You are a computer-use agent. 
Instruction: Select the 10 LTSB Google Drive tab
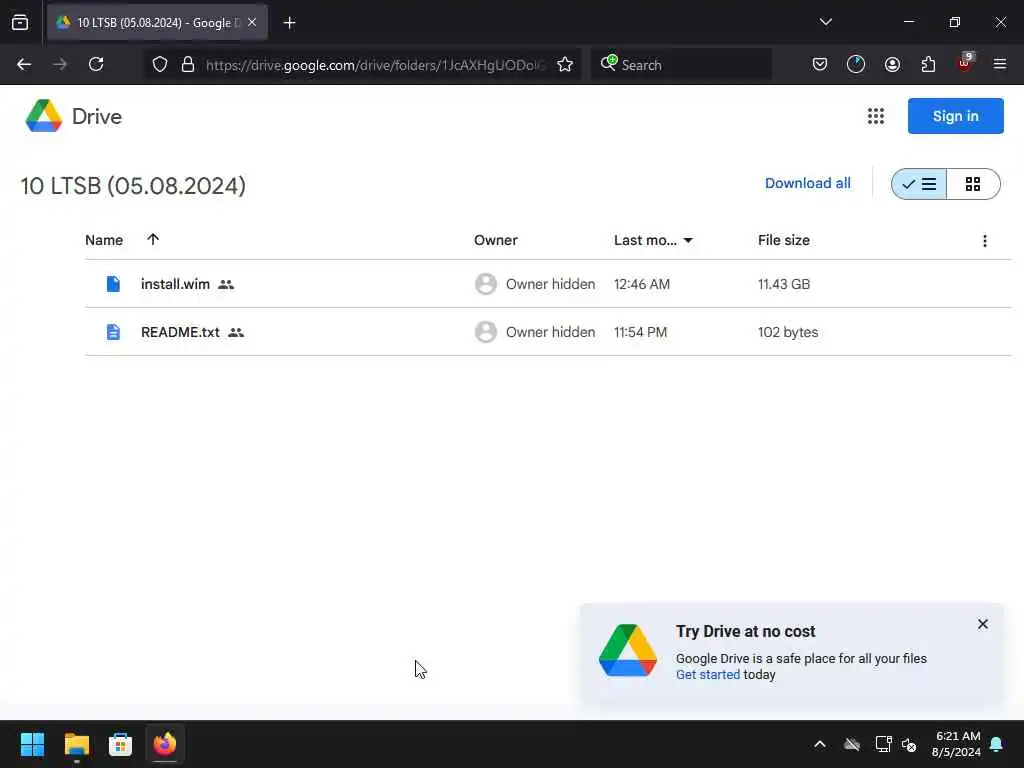coord(157,22)
